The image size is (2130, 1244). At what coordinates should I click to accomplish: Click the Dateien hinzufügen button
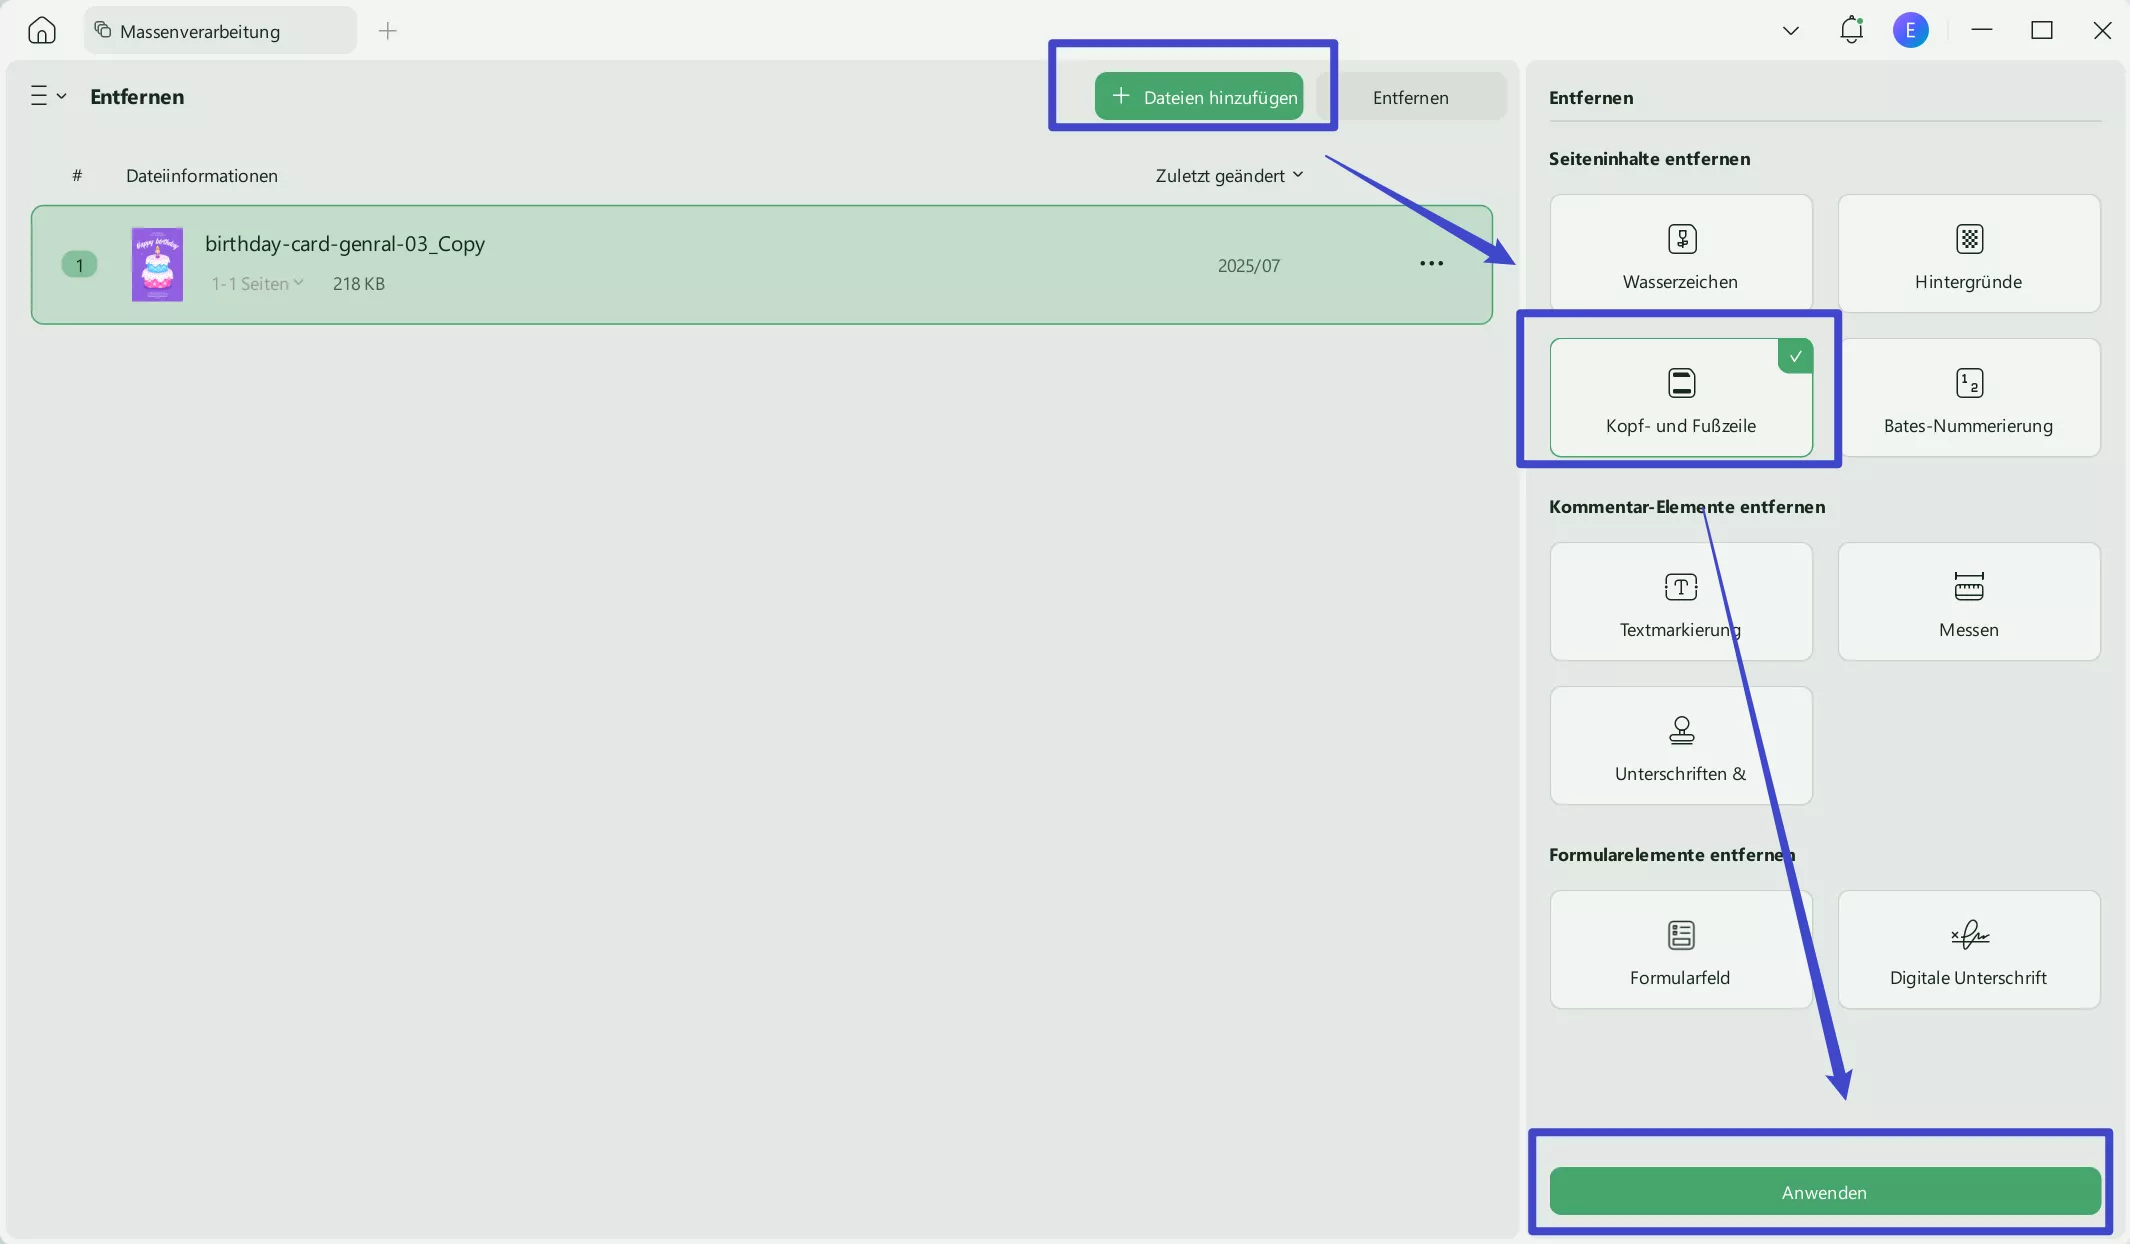pyautogui.click(x=1199, y=97)
